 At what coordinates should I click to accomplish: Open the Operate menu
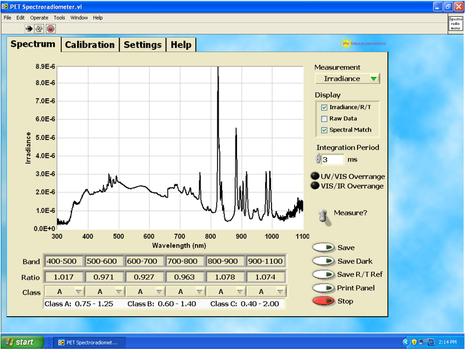(39, 18)
